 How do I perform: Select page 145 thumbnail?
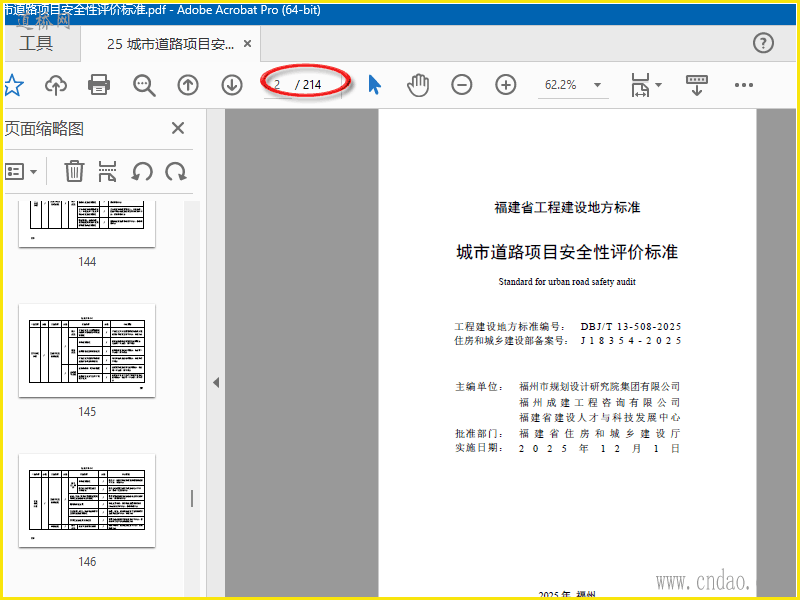[x=87, y=351]
